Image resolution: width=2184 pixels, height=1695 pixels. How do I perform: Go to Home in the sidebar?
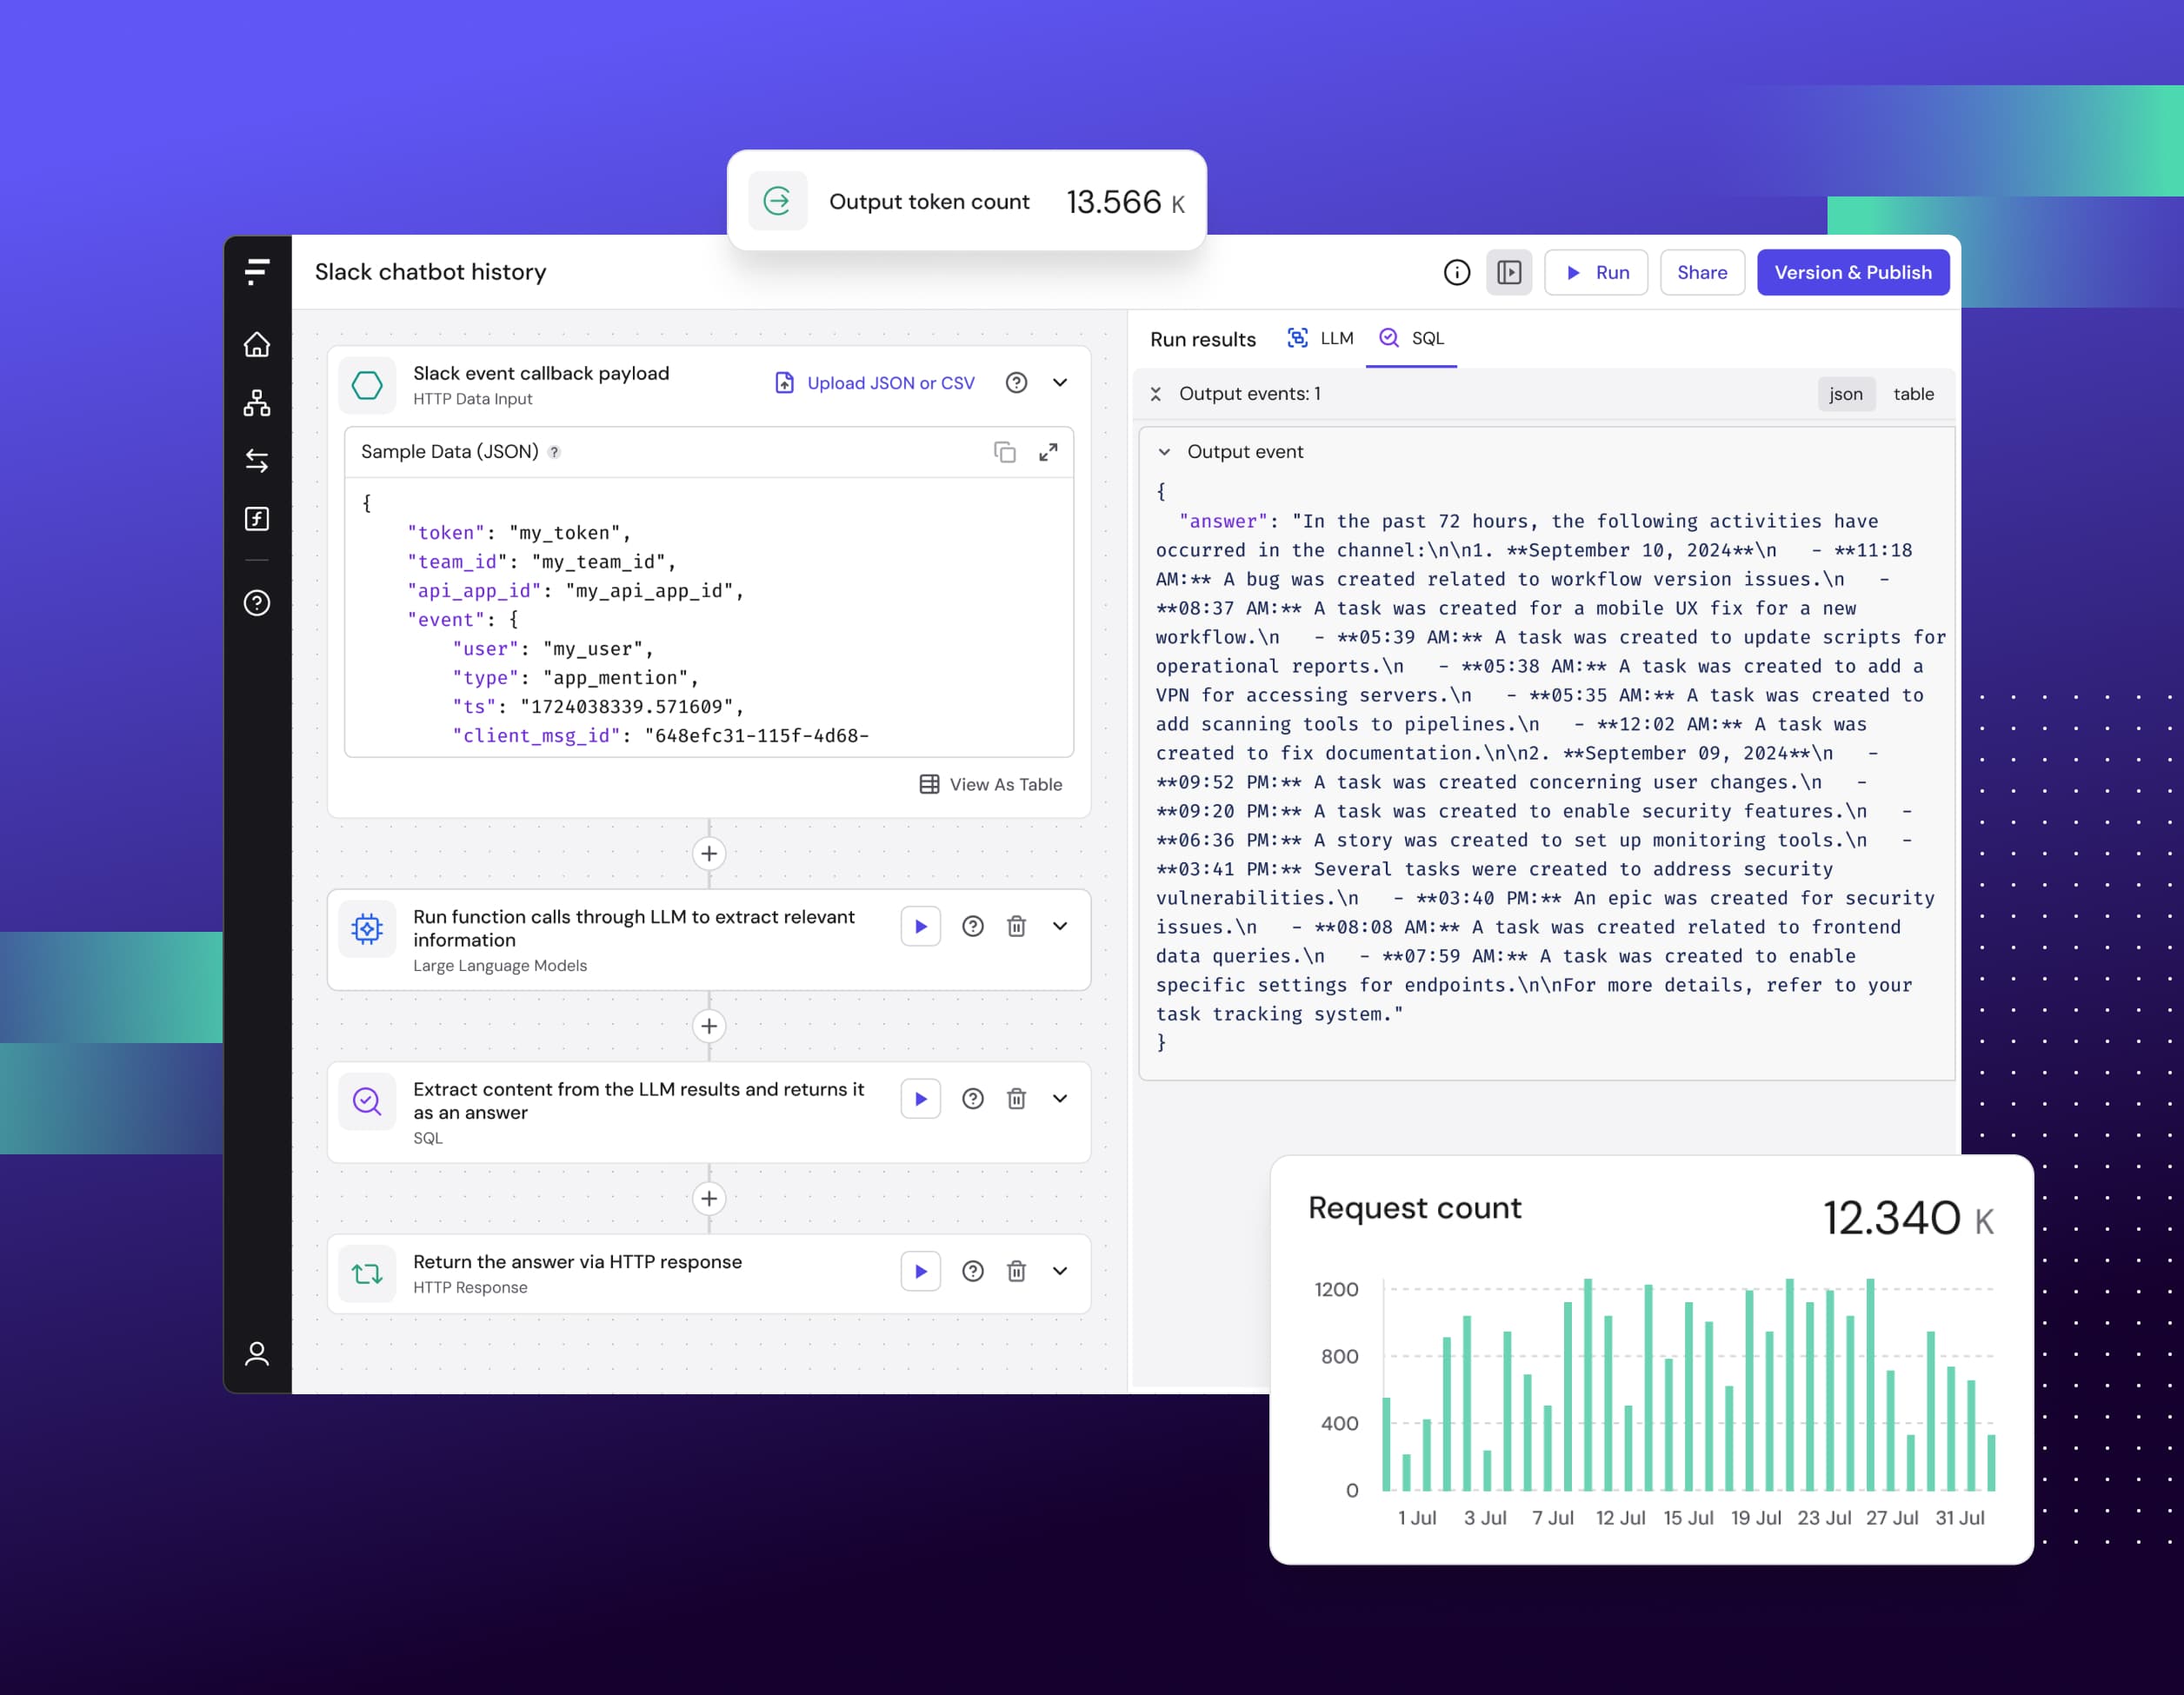(x=257, y=344)
